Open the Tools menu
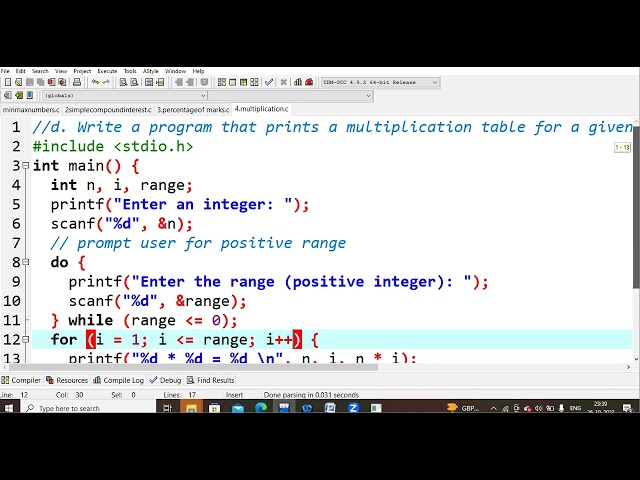Screen dimensions: 640x480 click(130, 71)
